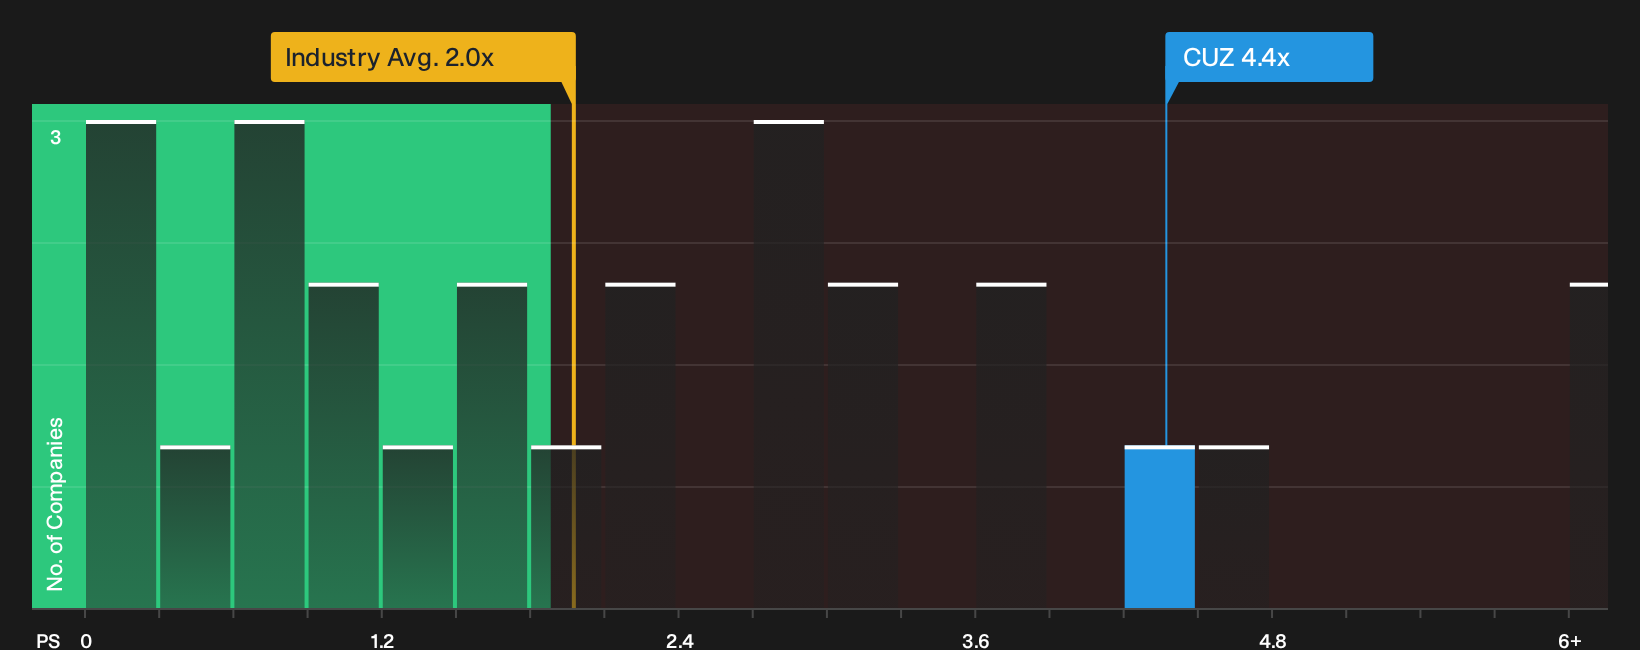This screenshot has width=1640, height=650.
Task: Click the "1.2" x-axis label
Action: (x=382, y=641)
